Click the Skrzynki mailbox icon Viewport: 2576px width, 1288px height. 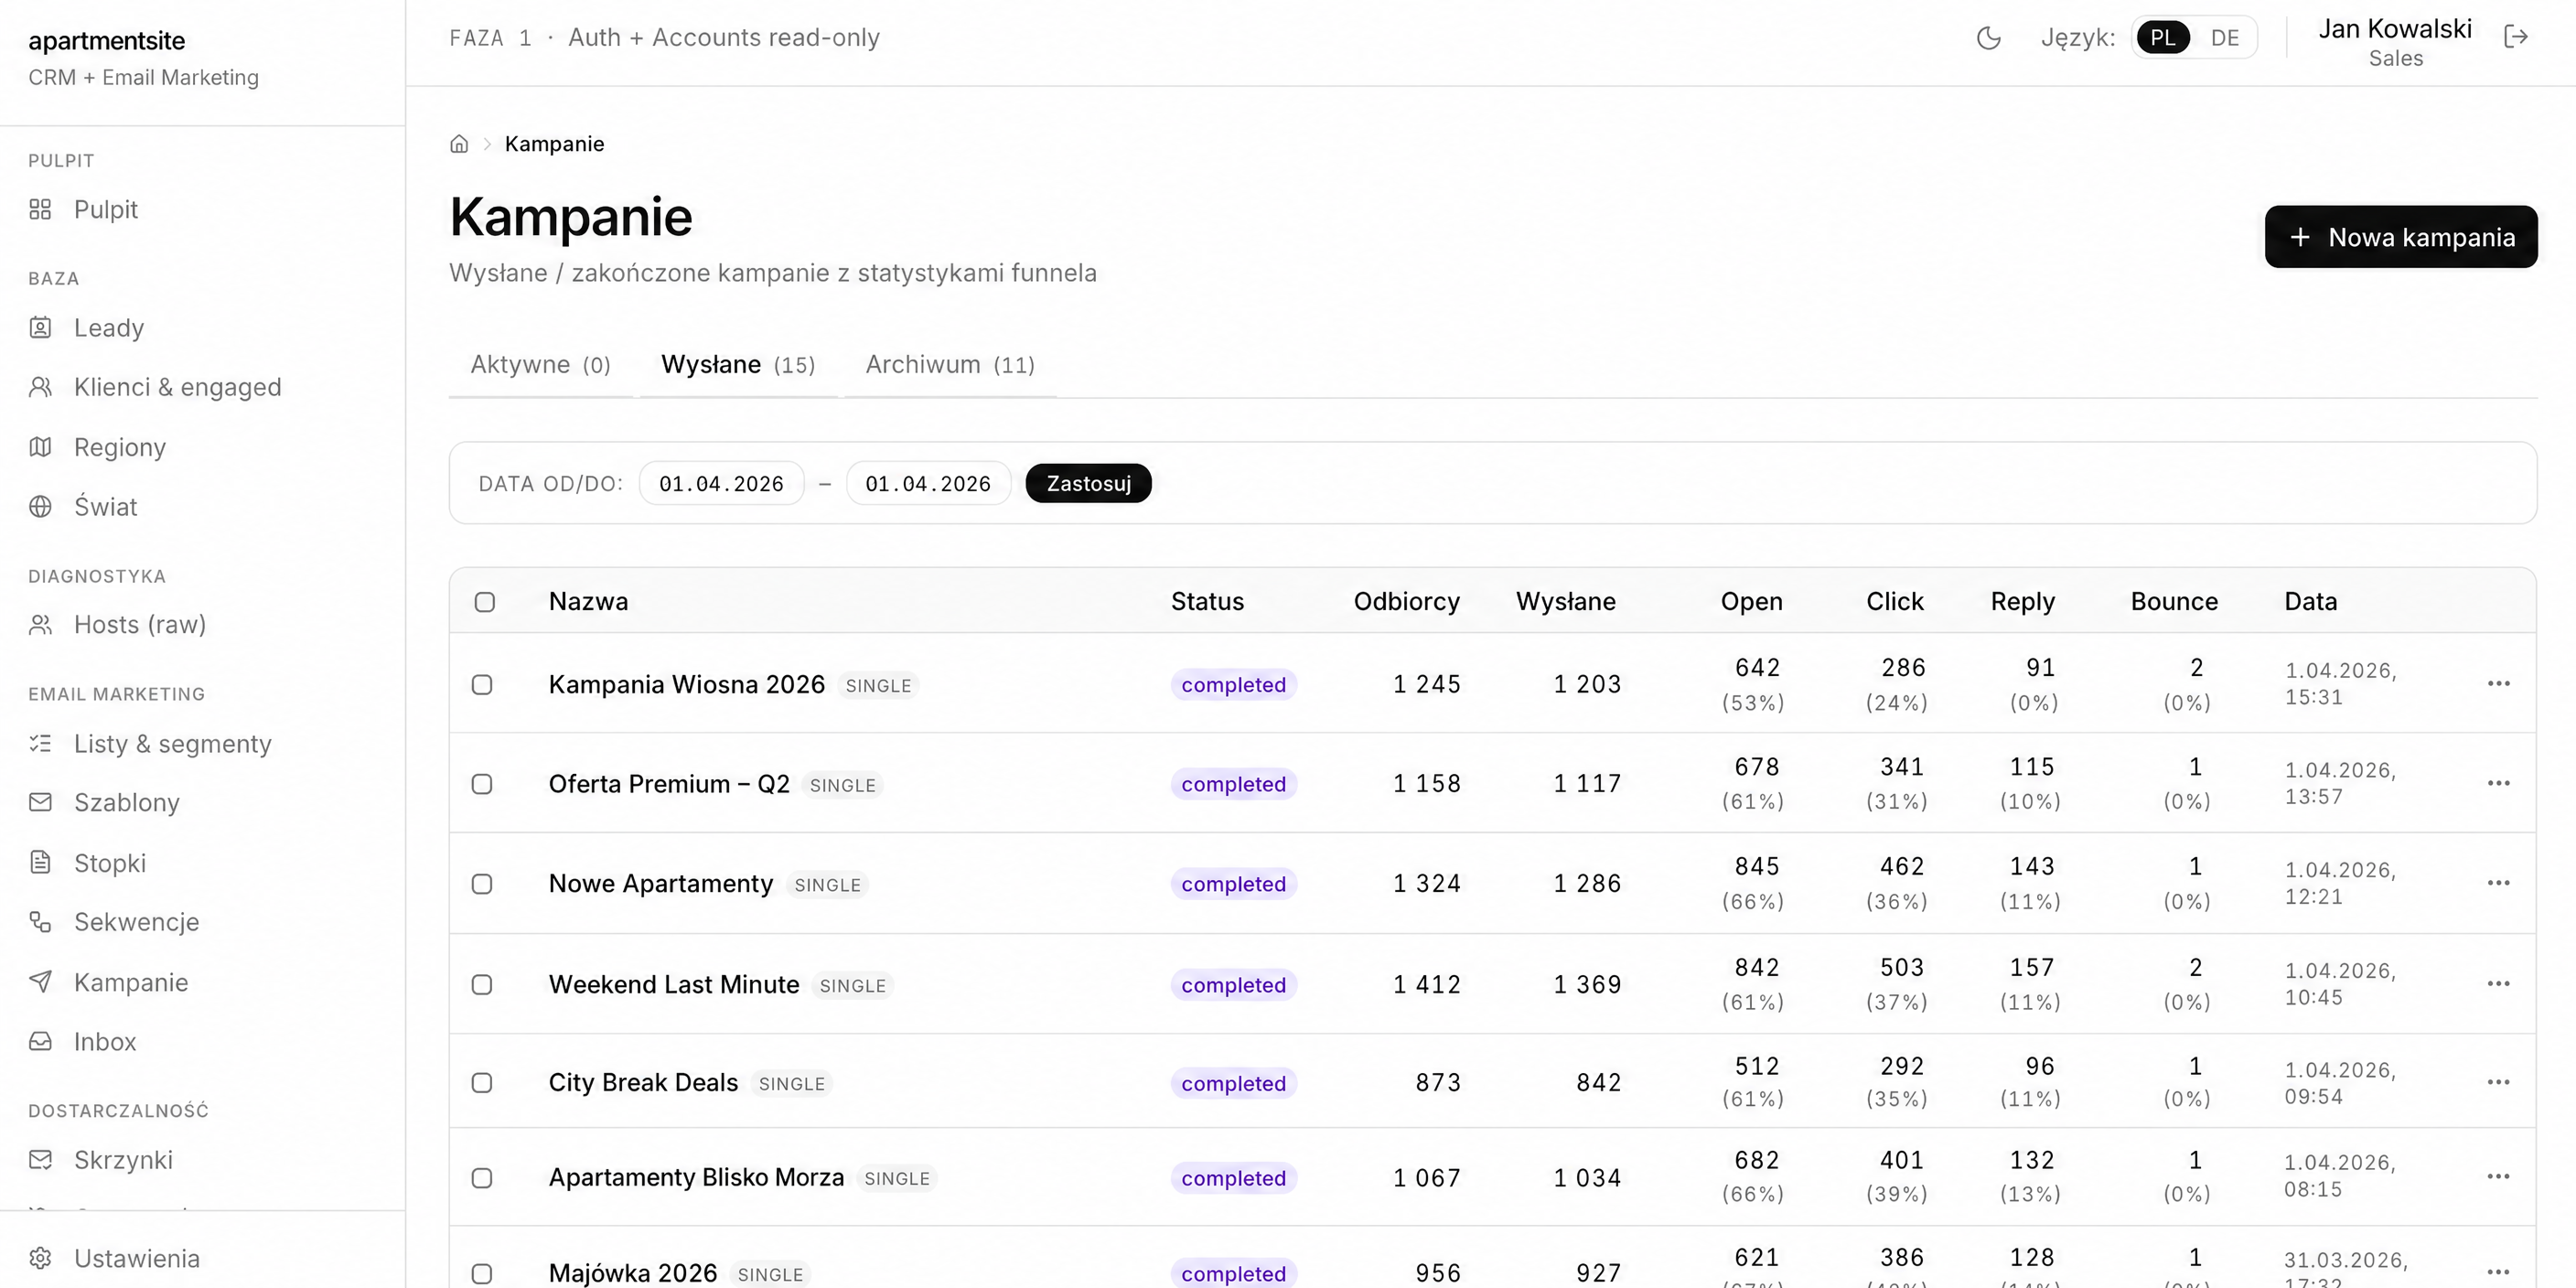(40, 1159)
